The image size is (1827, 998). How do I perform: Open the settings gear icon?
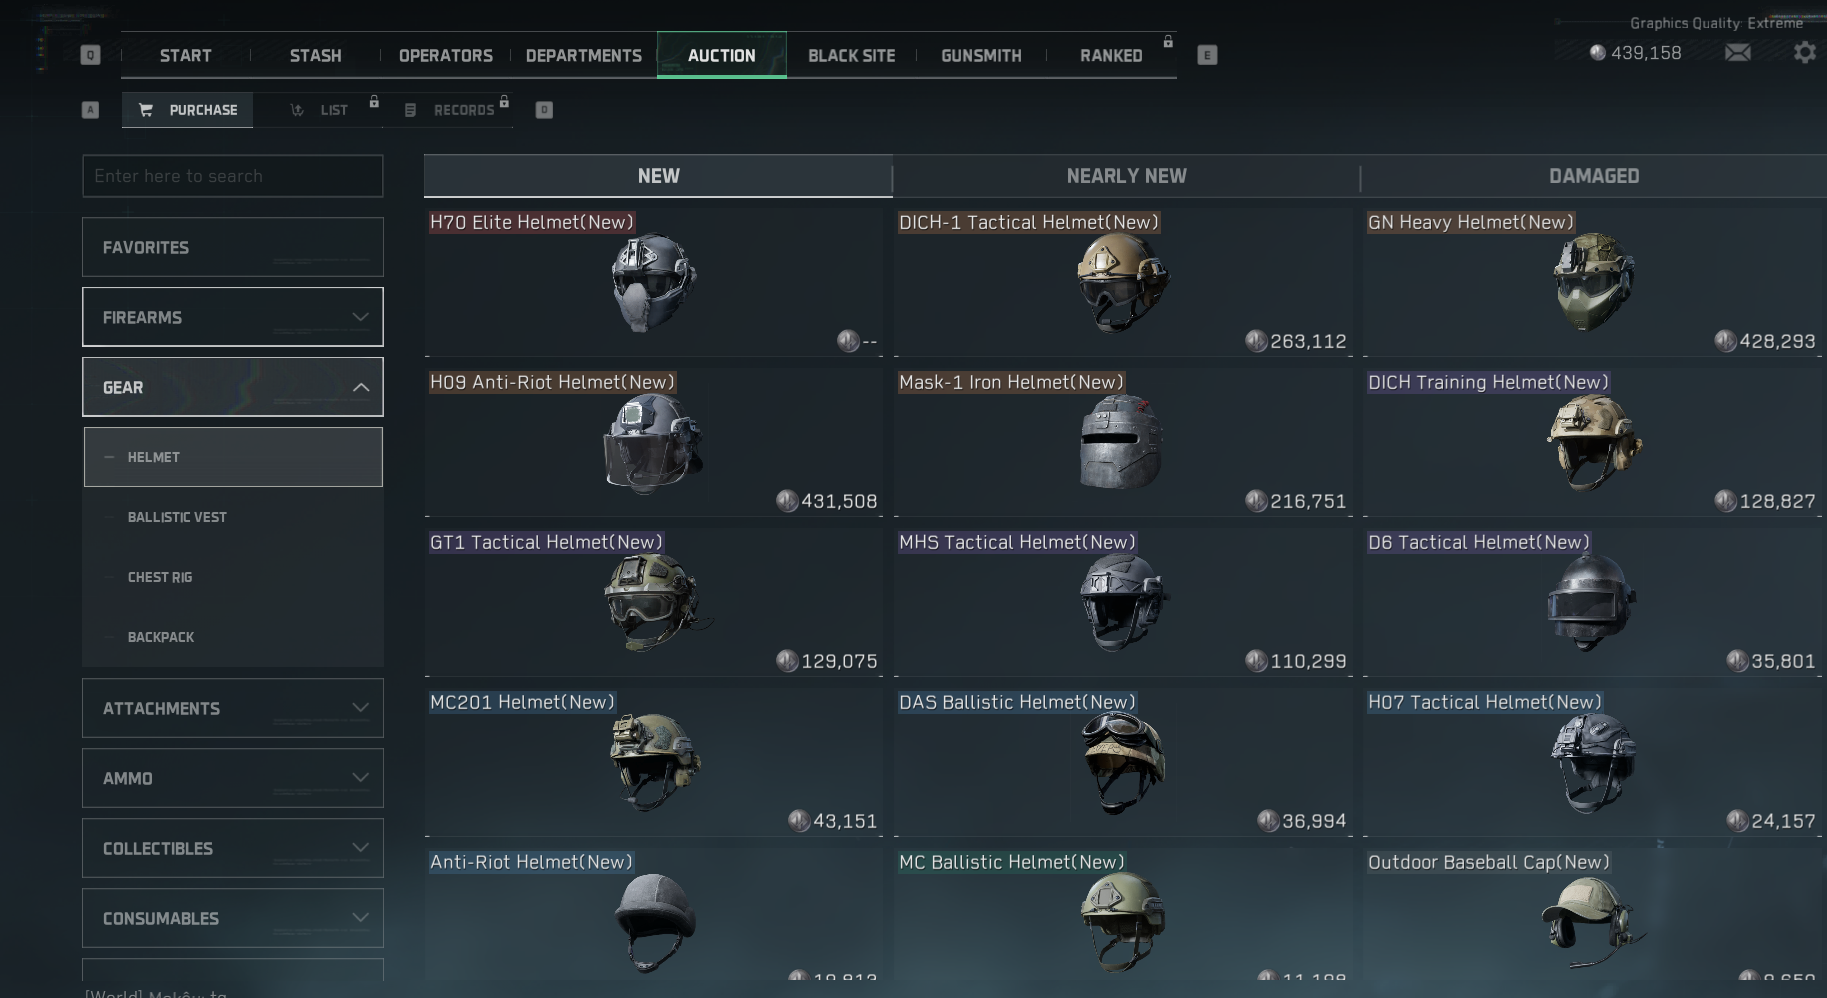tap(1804, 53)
